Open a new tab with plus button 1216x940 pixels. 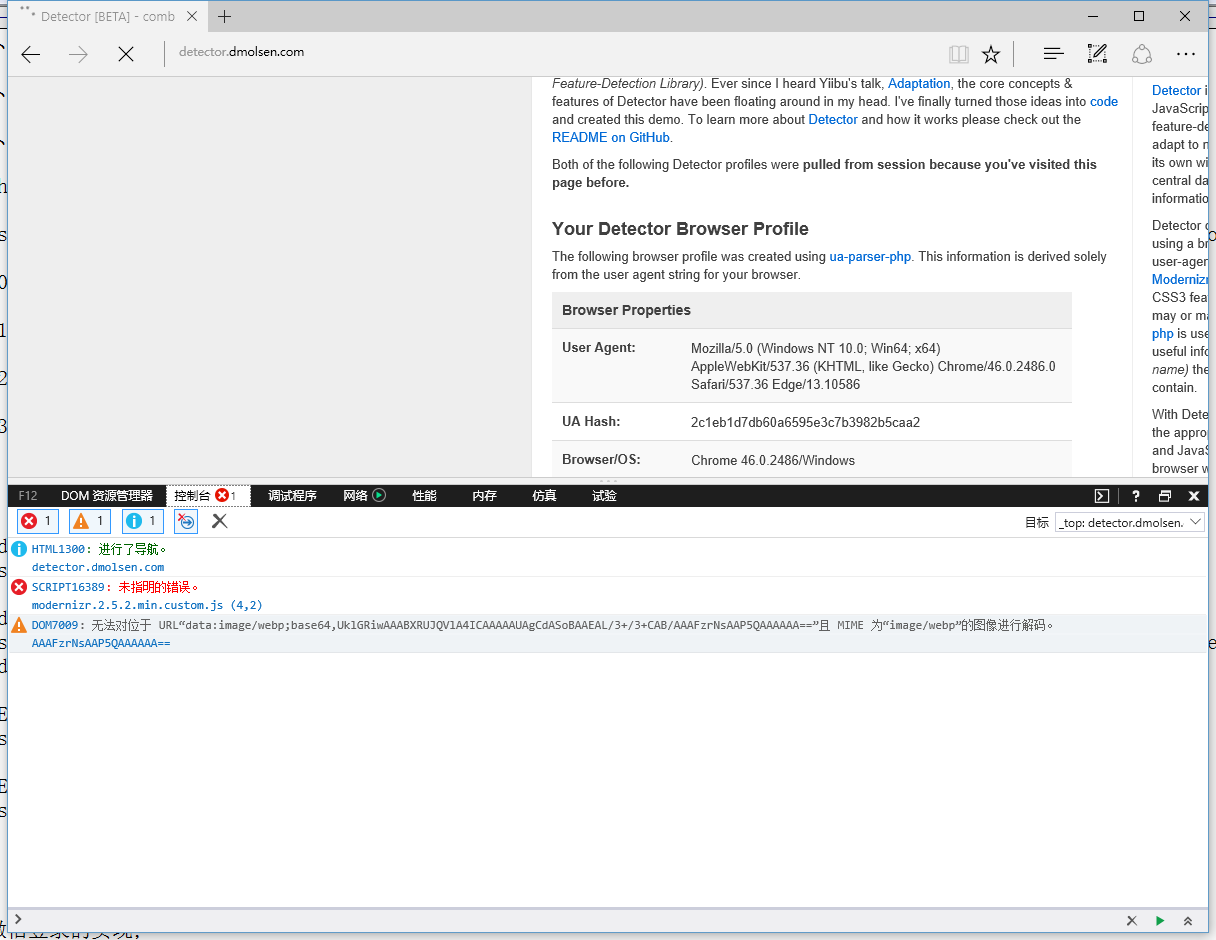224,16
